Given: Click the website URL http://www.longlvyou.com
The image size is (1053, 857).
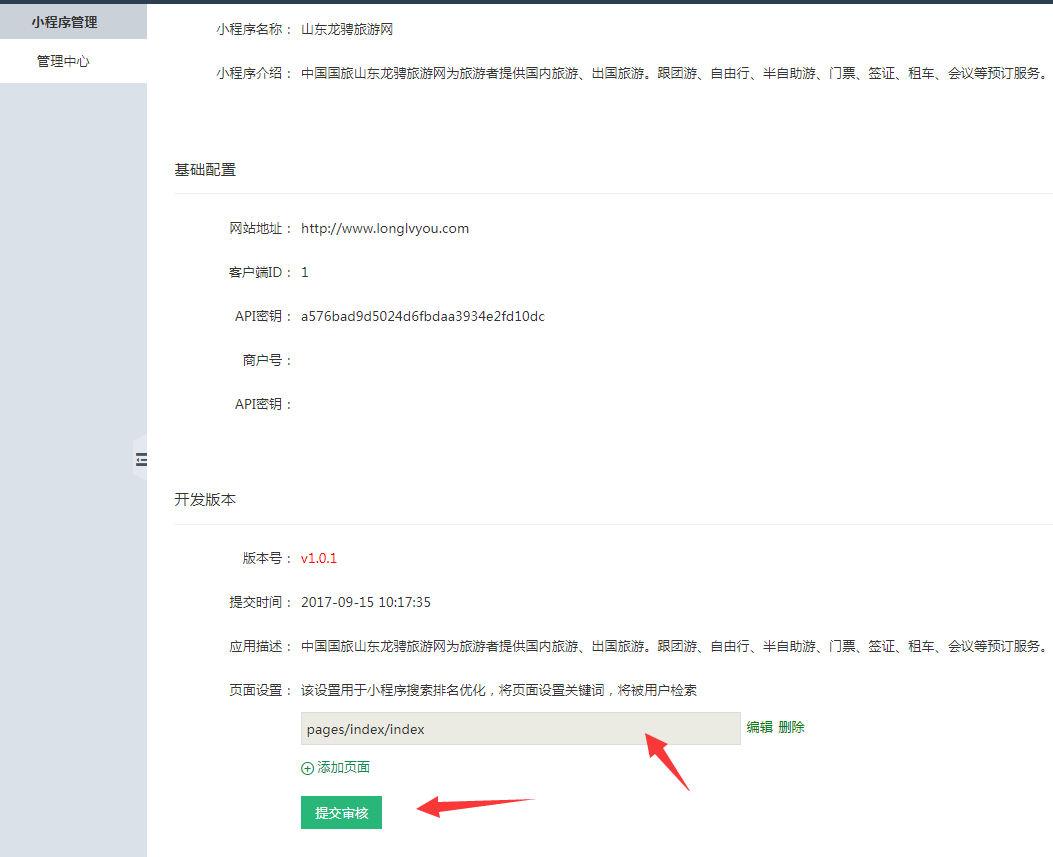Looking at the screenshot, I should [x=385, y=228].
